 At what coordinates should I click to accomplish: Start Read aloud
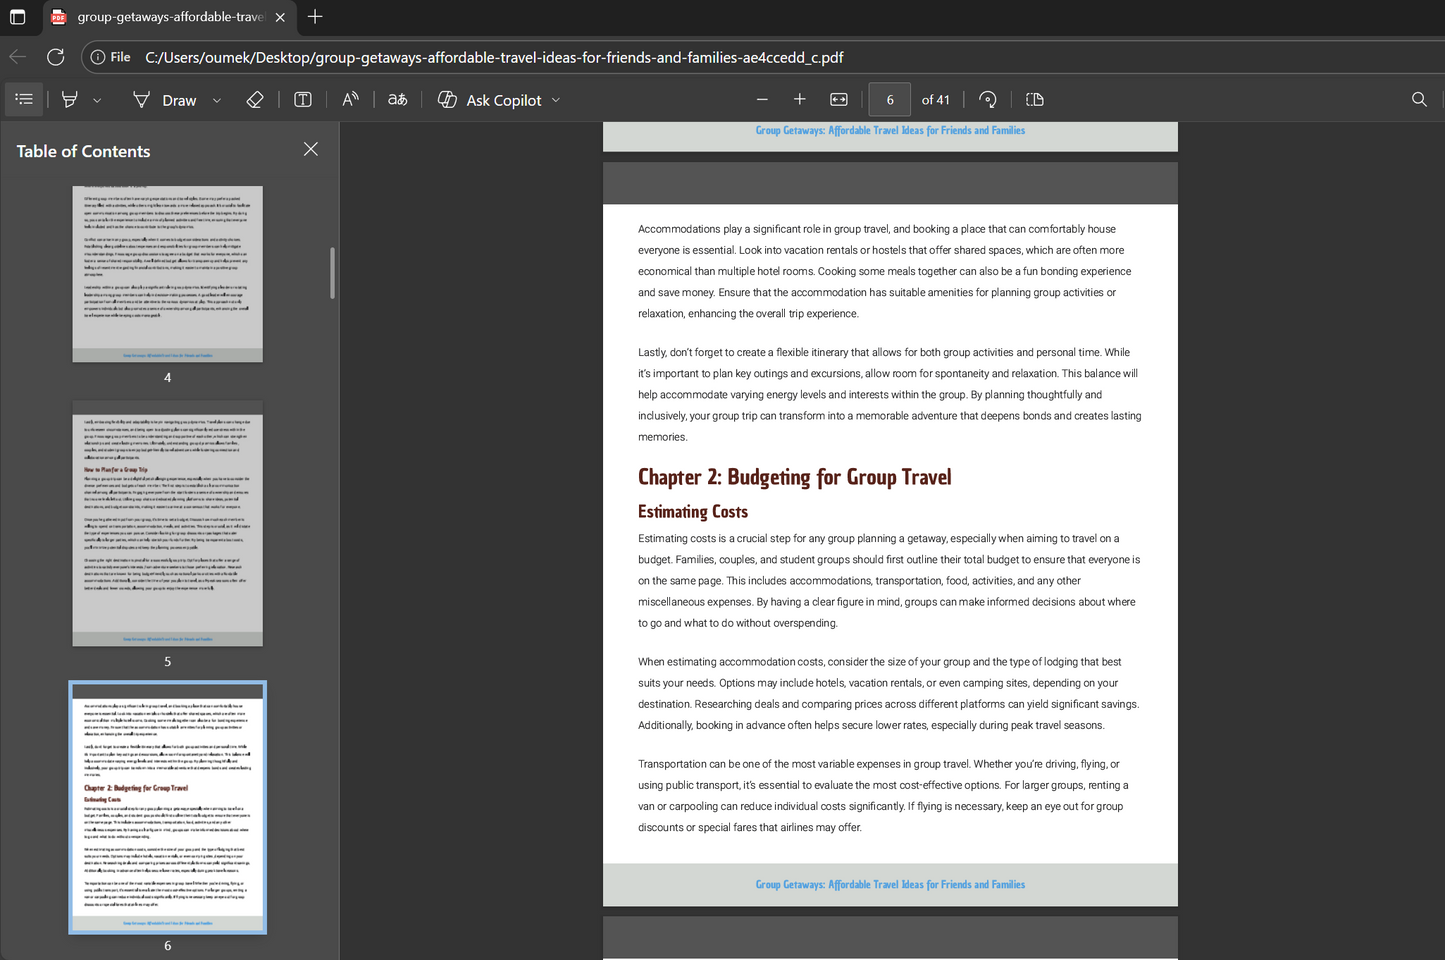pos(350,99)
